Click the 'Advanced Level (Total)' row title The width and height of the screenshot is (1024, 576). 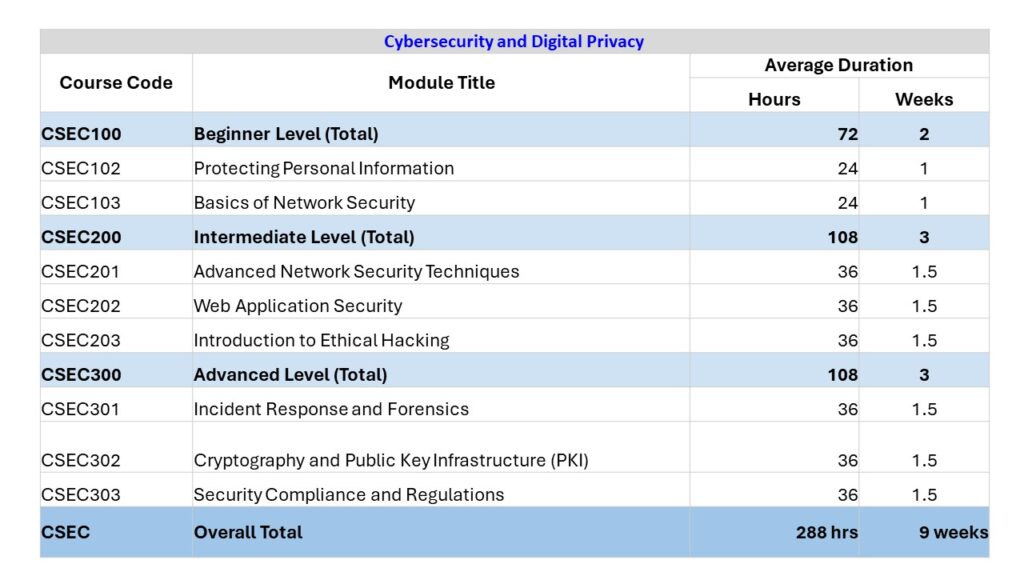pos(290,375)
